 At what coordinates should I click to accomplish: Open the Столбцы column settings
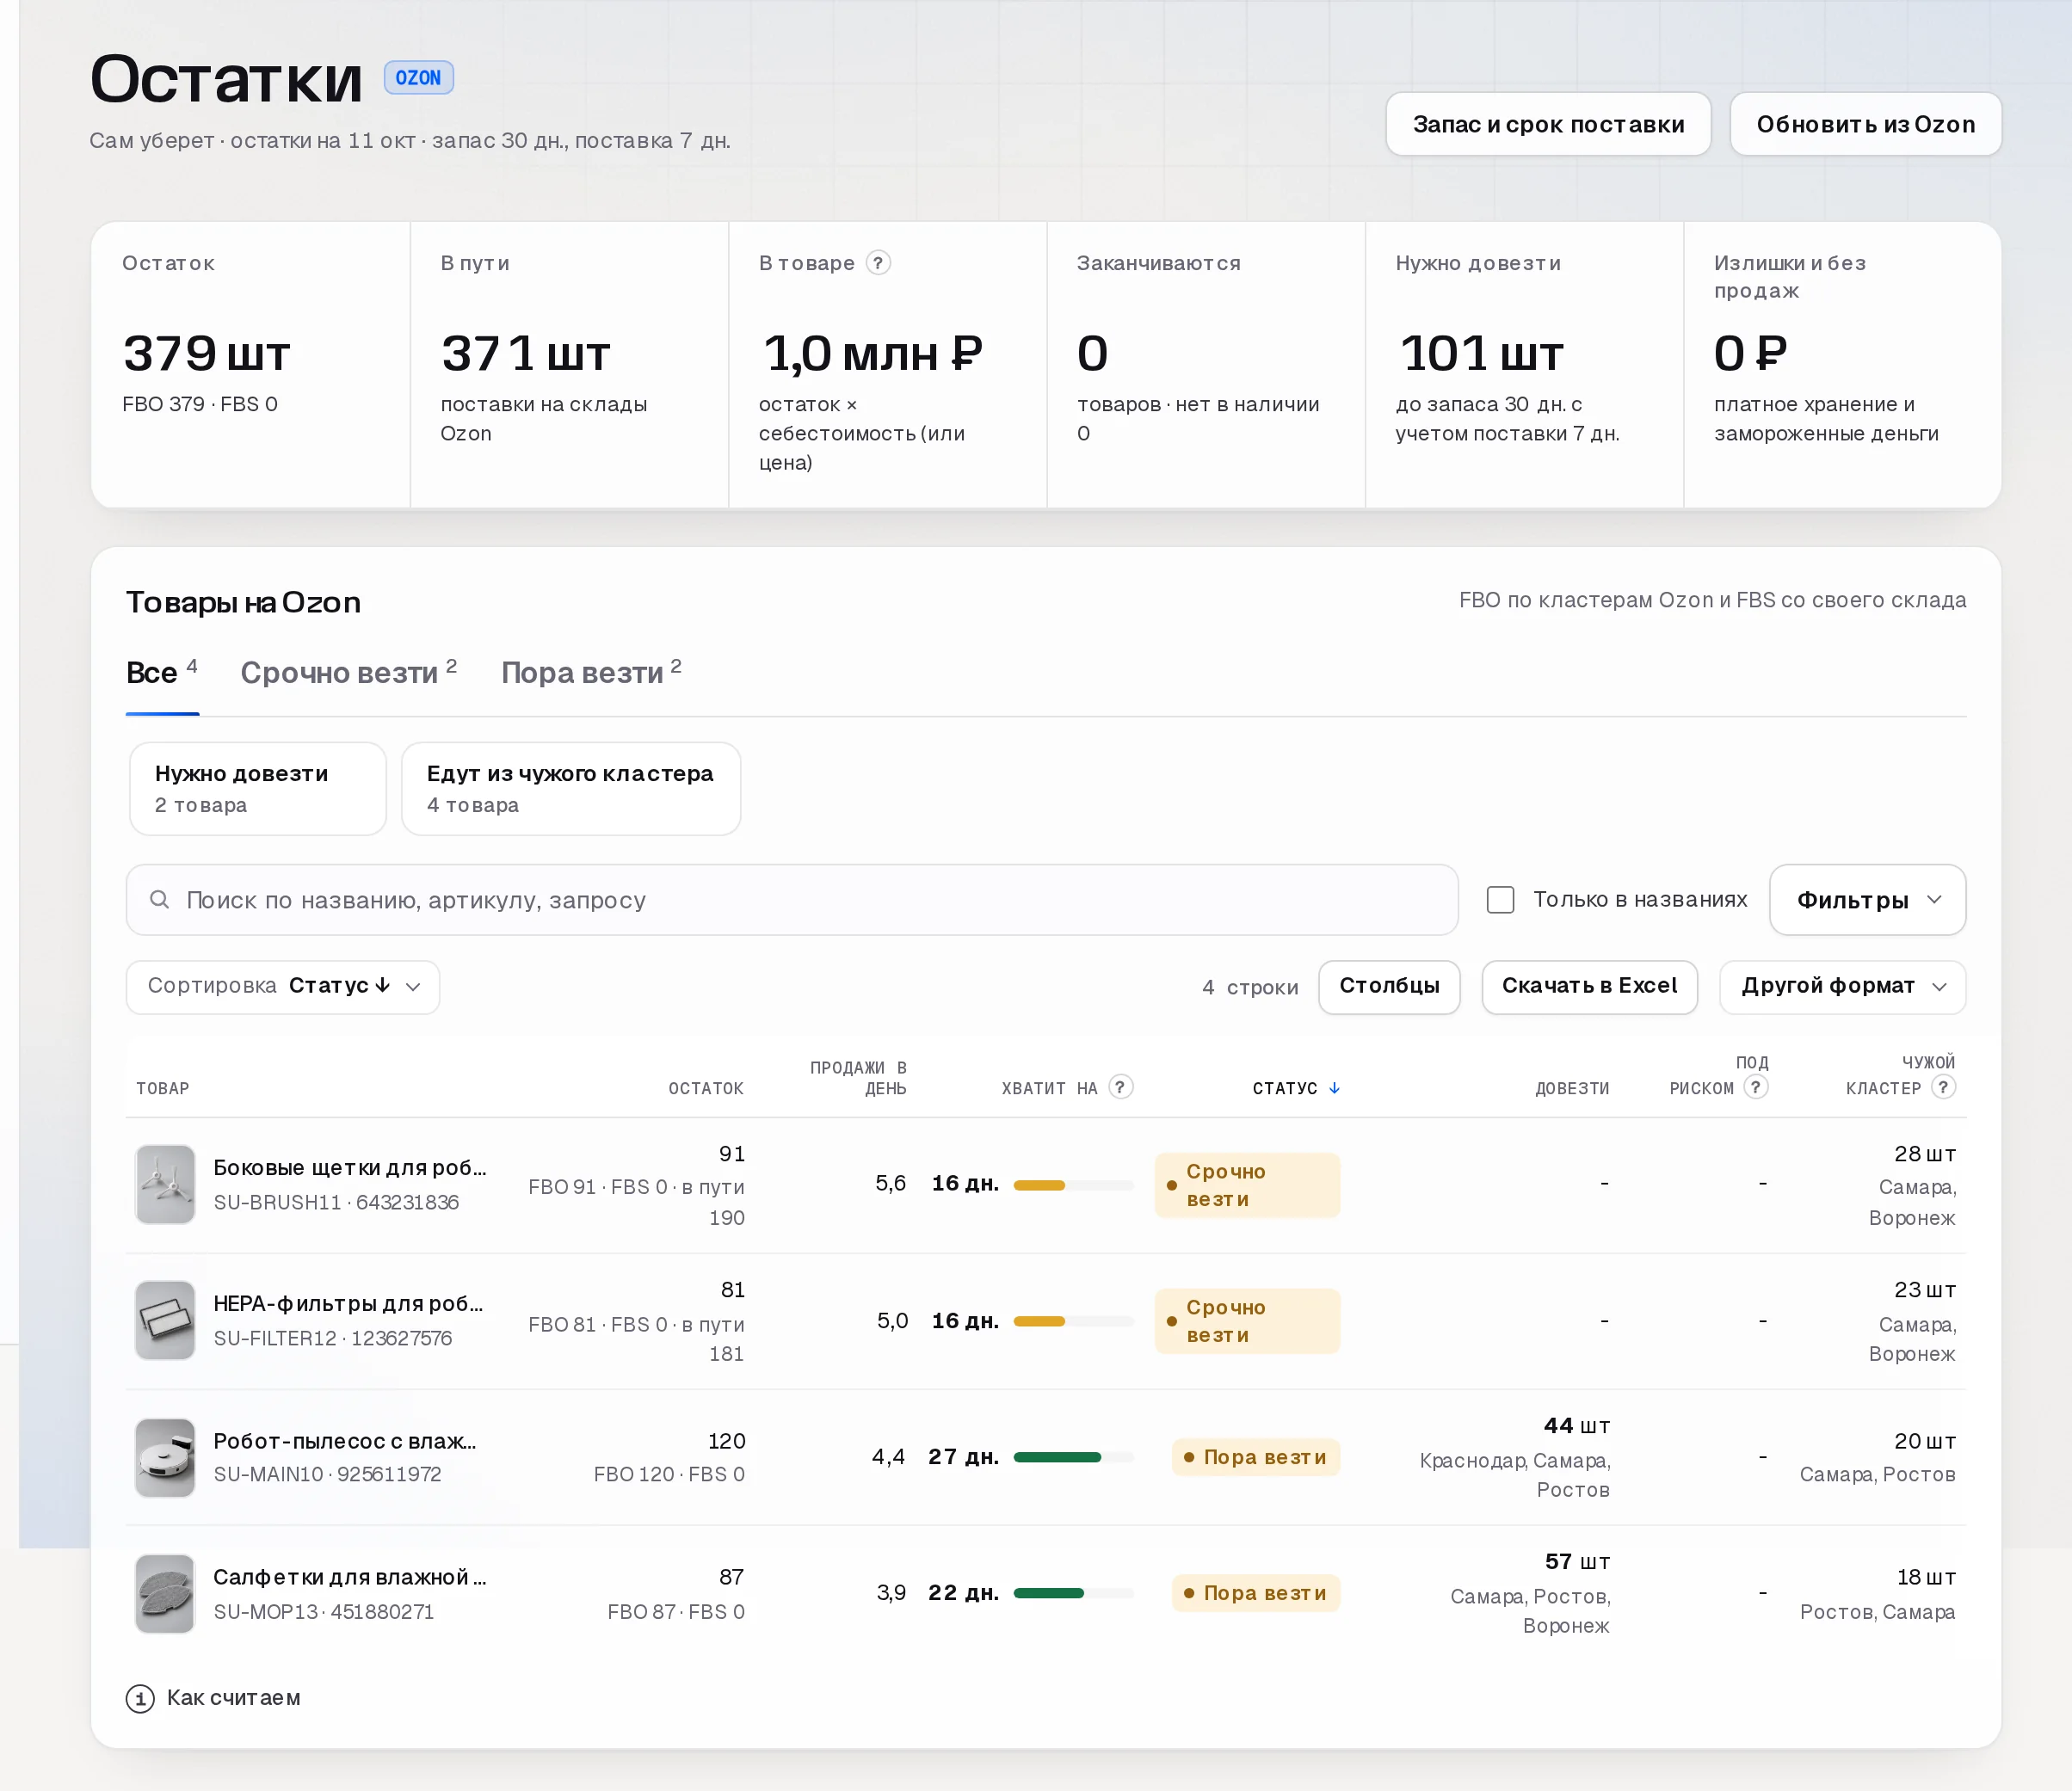pos(1389,987)
